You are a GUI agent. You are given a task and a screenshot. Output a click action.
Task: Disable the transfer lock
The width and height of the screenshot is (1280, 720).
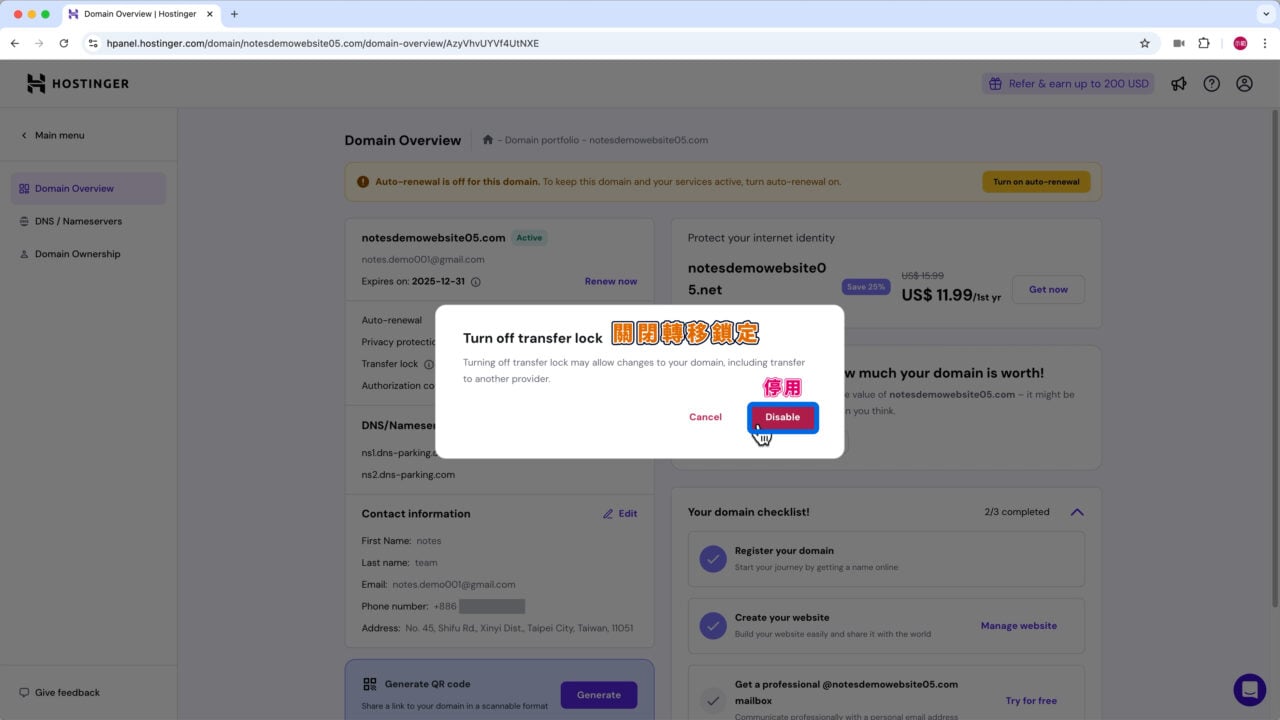(x=782, y=417)
